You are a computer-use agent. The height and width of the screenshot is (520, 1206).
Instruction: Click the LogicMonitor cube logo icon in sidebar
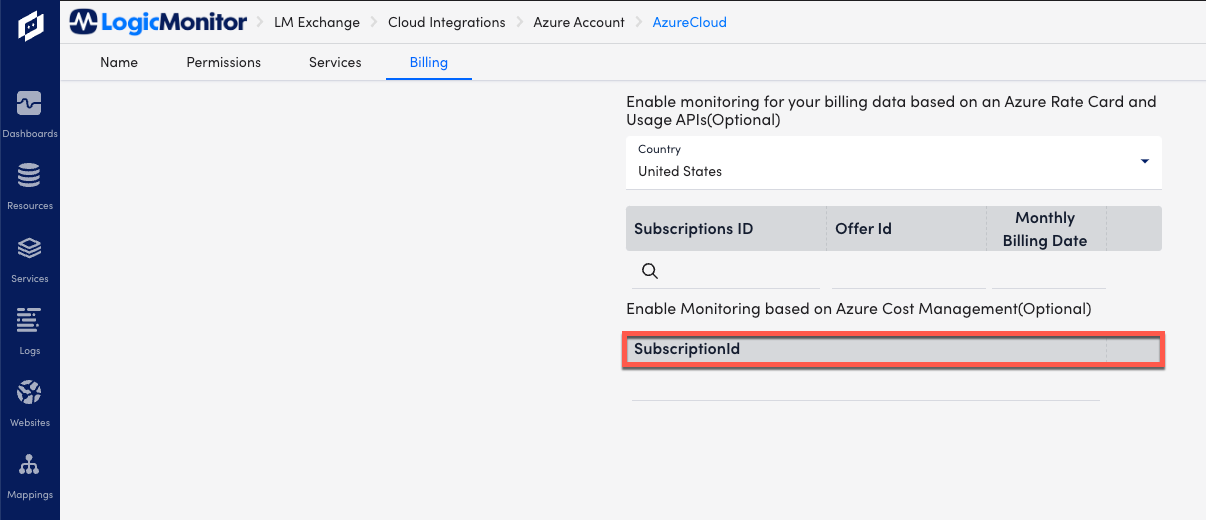[x=29, y=27]
